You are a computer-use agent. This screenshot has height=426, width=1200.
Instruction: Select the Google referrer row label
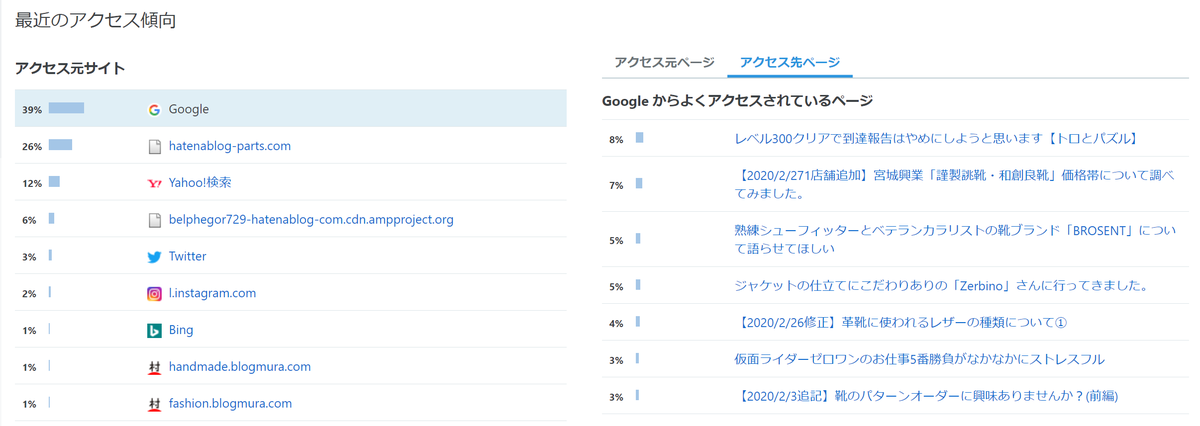pos(189,109)
